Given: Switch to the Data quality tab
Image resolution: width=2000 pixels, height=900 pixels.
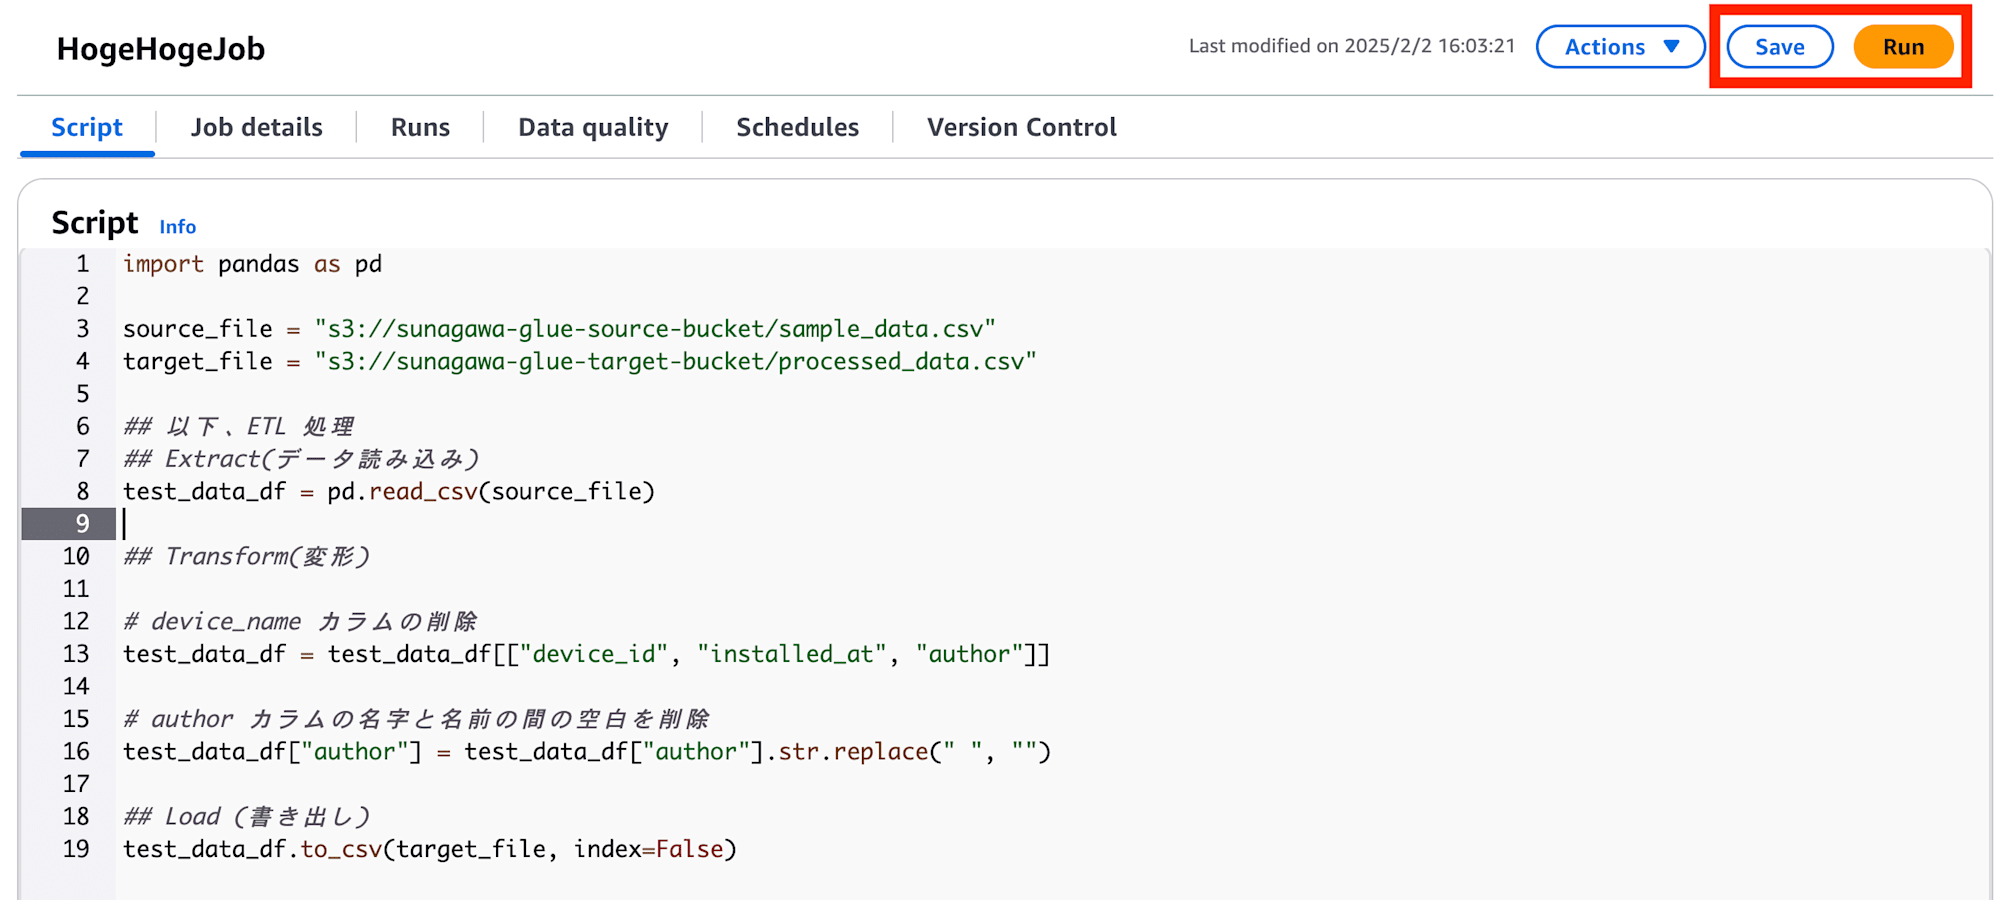Looking at the screenshot, I should click(x=593, y=127).
